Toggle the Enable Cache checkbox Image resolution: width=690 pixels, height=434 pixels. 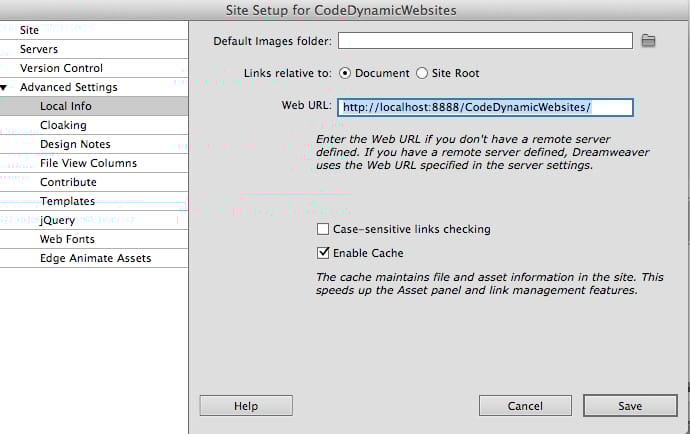click(x=323, y=253)
